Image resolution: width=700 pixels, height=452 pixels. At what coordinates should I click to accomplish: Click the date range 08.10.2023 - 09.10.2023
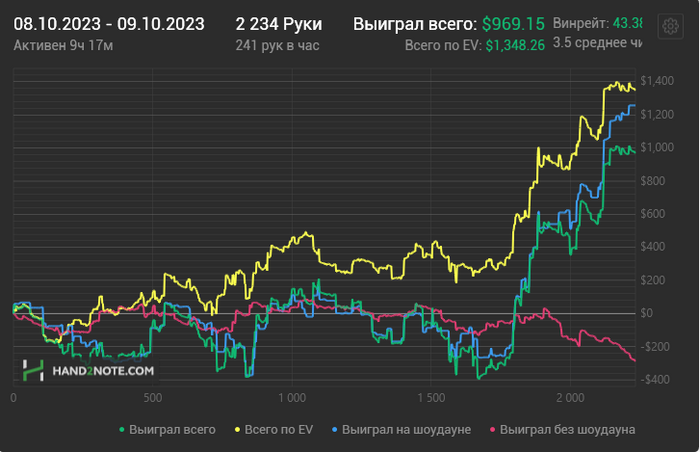coord(109,24)
